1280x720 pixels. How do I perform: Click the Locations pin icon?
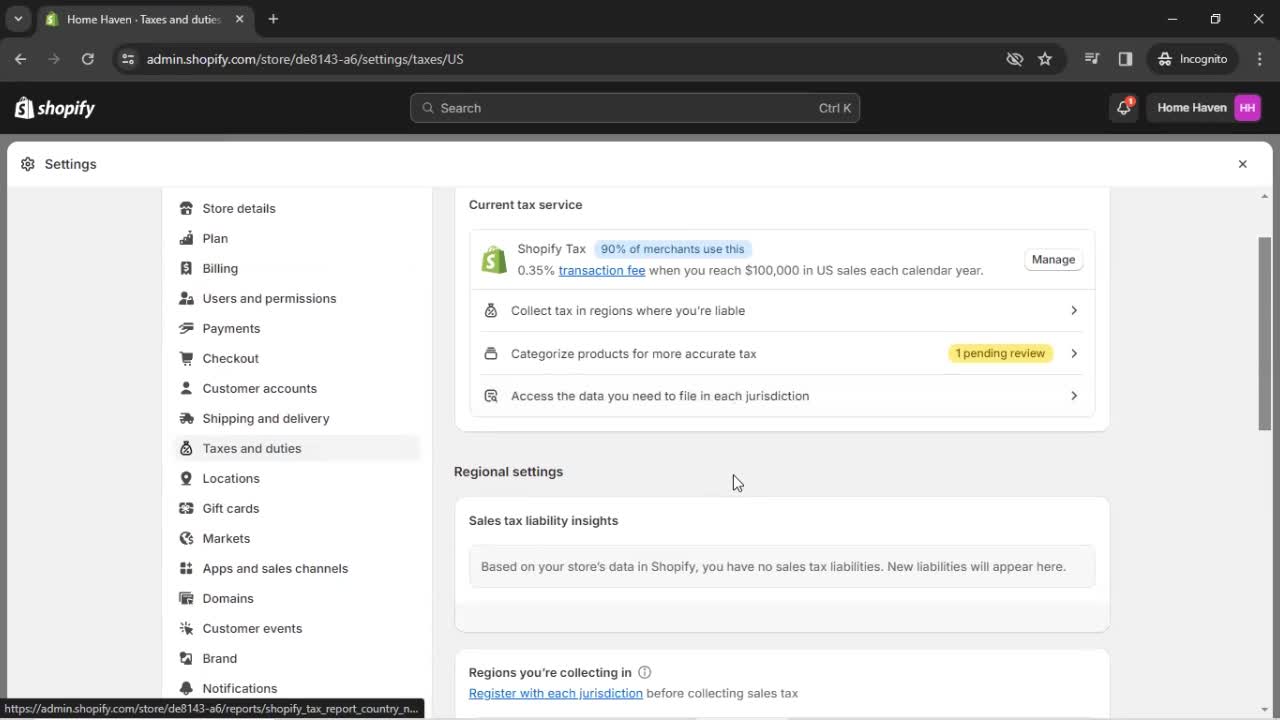click(186, 478)
